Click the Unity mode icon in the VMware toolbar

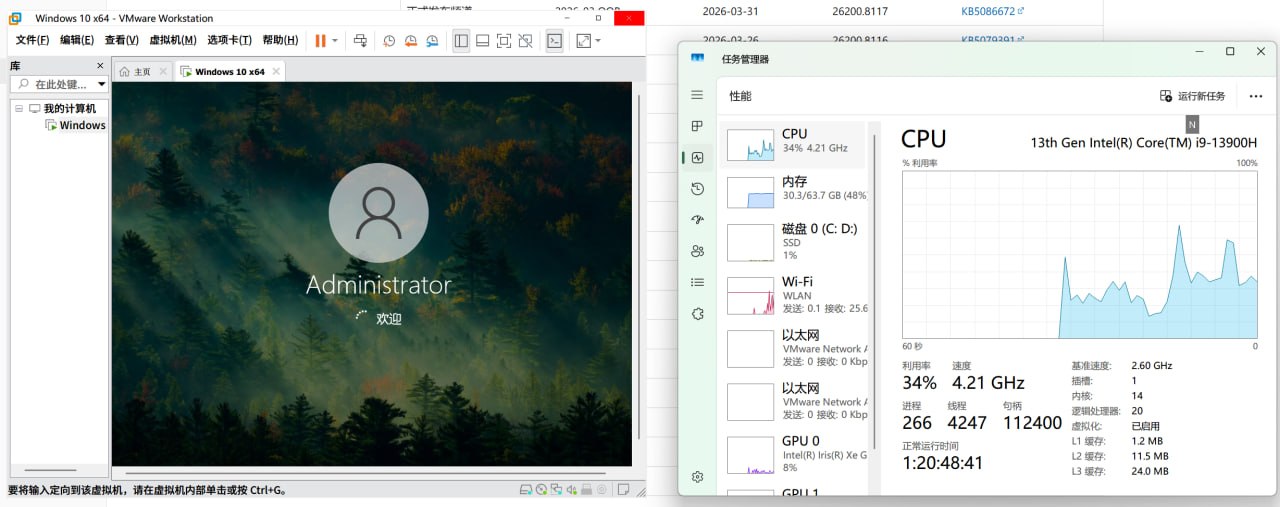(x=526, y=41)
